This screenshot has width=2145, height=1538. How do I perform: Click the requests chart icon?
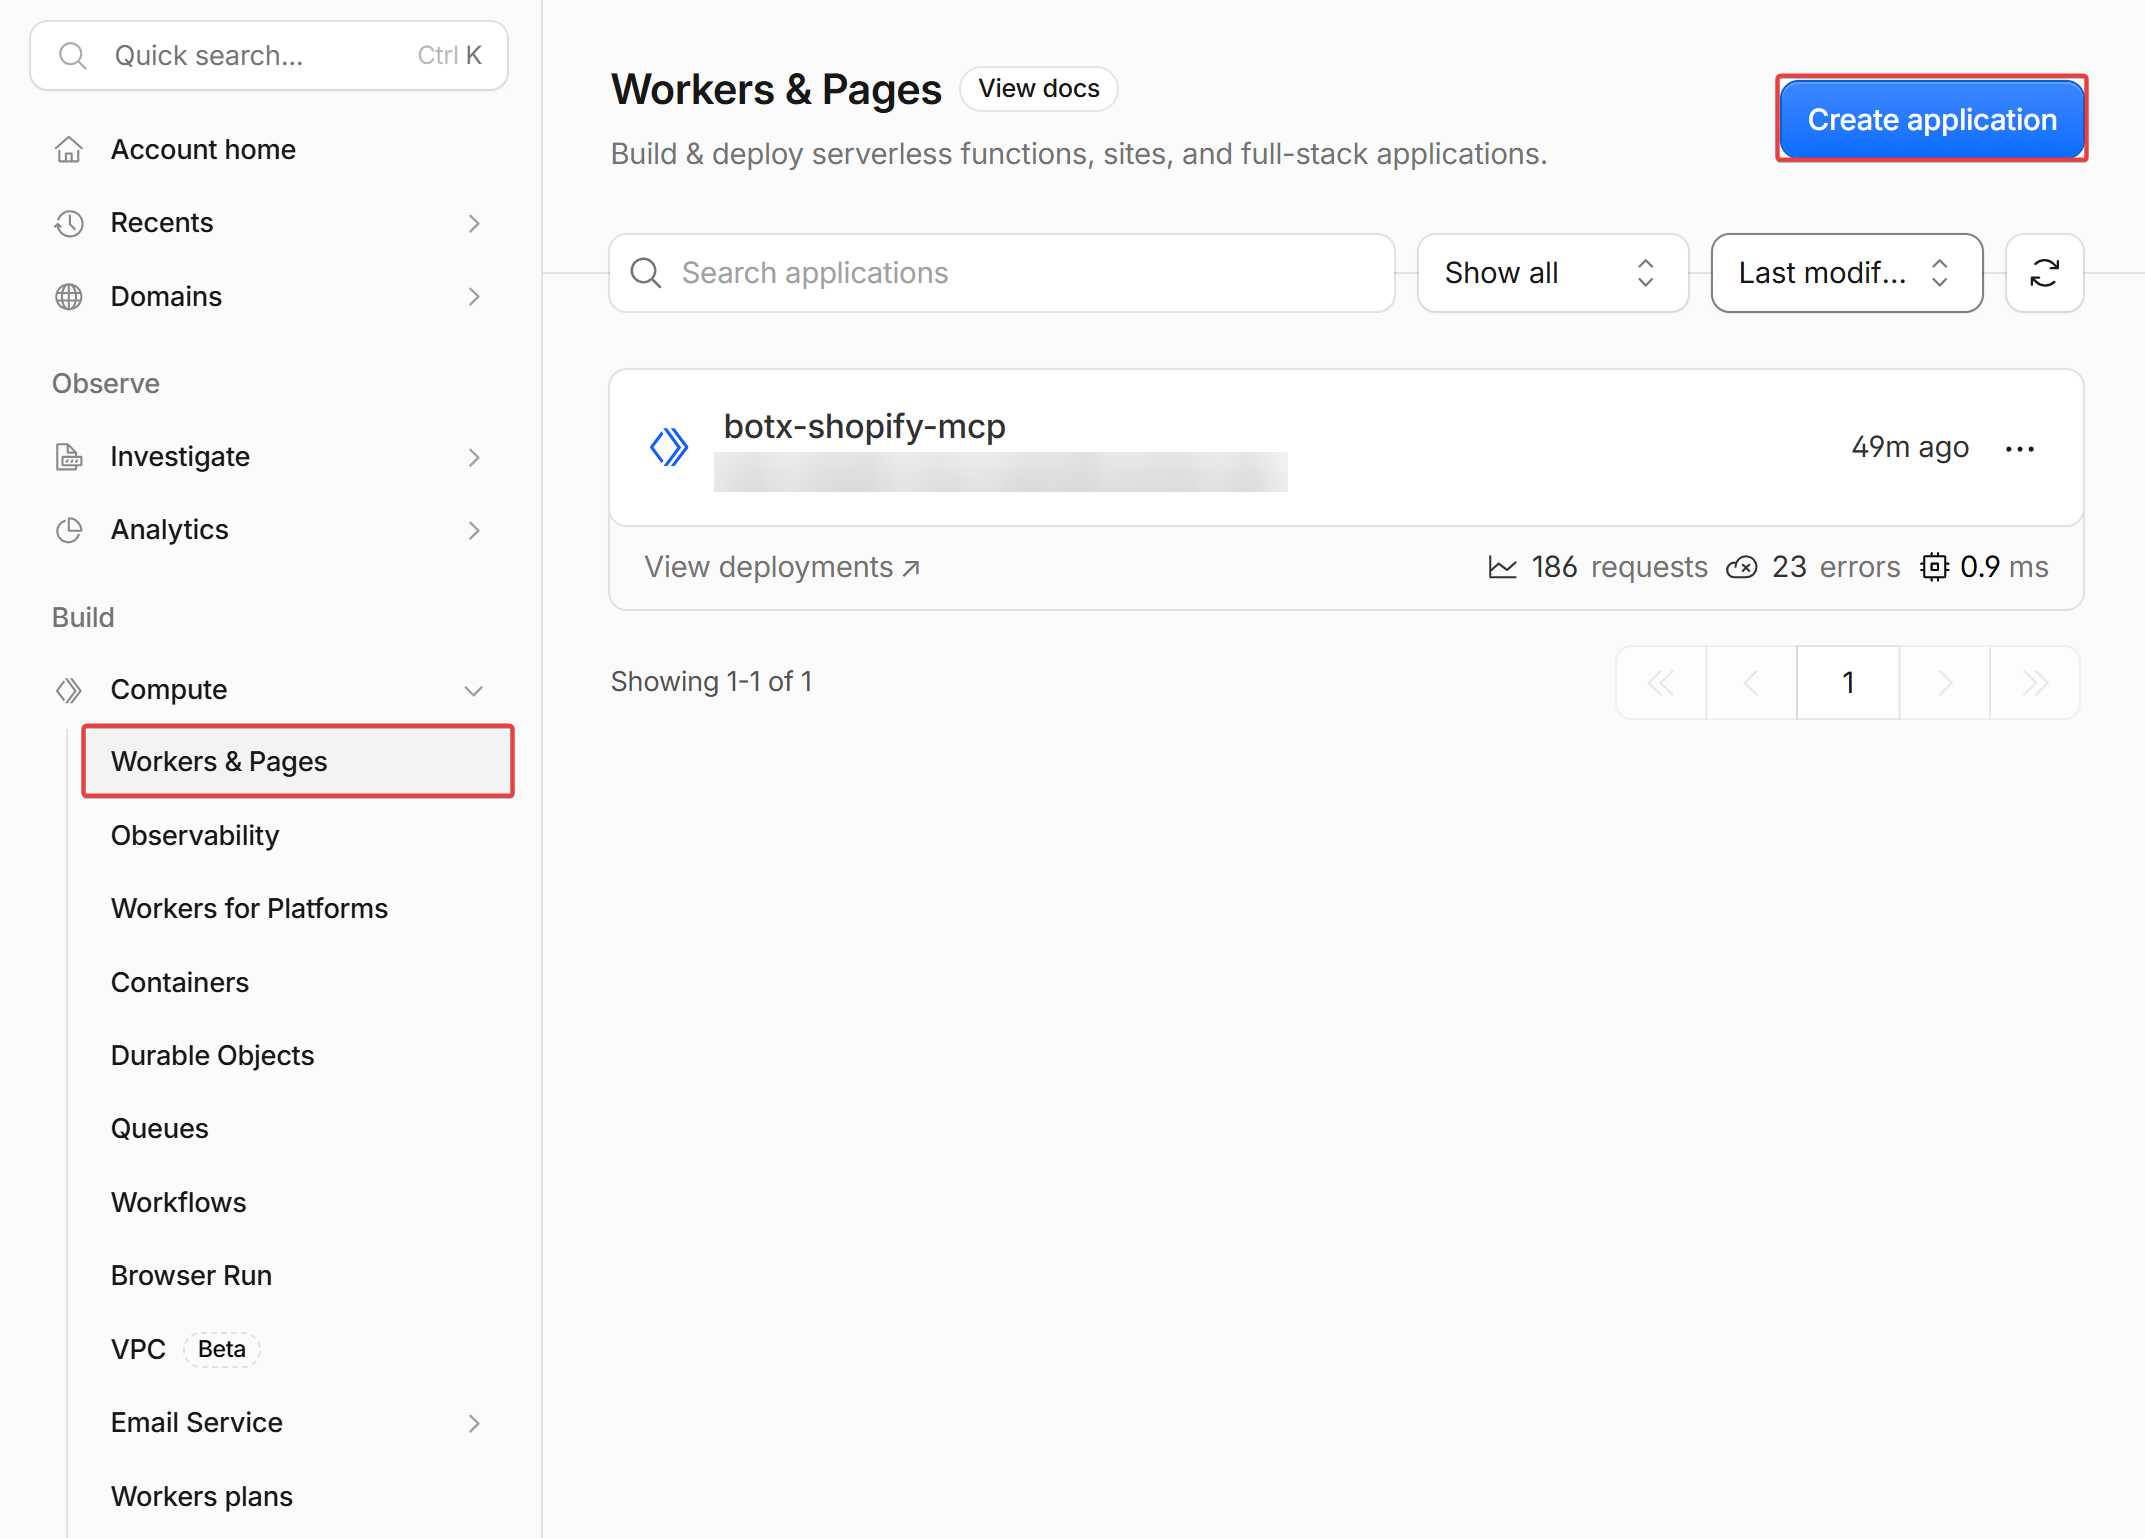click(1502, 567)
